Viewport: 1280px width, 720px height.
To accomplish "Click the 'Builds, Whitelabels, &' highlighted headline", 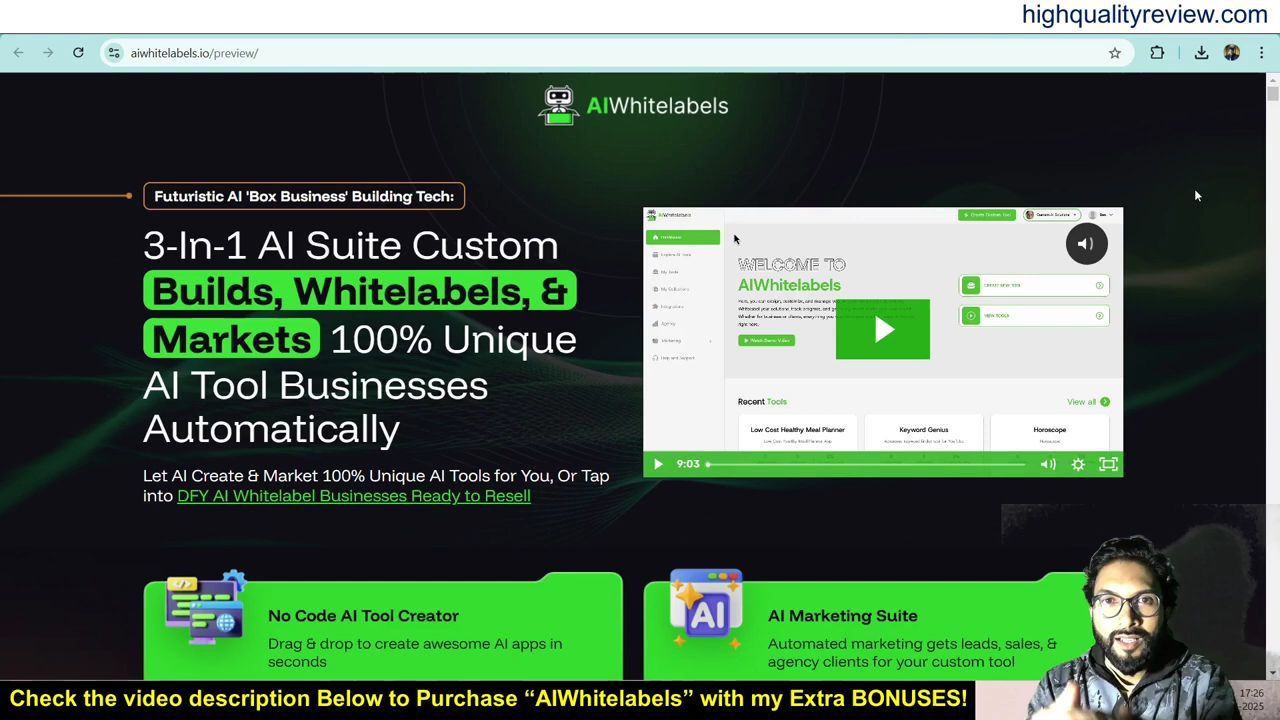I will click(x=360, y=292).
